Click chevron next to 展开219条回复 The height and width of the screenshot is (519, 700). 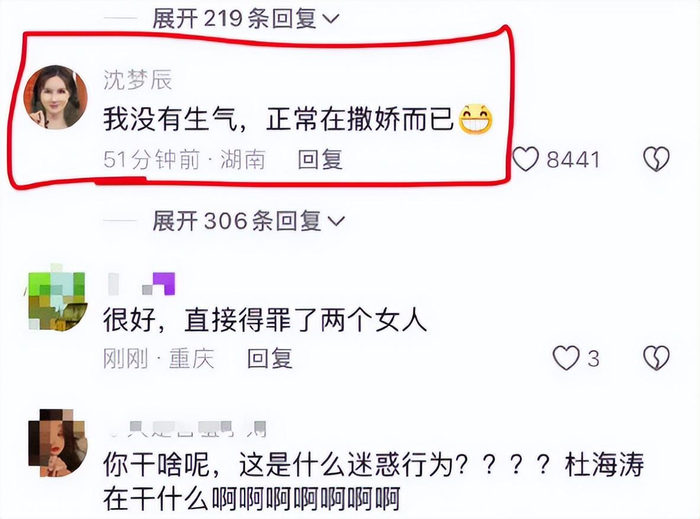point(330,19)
